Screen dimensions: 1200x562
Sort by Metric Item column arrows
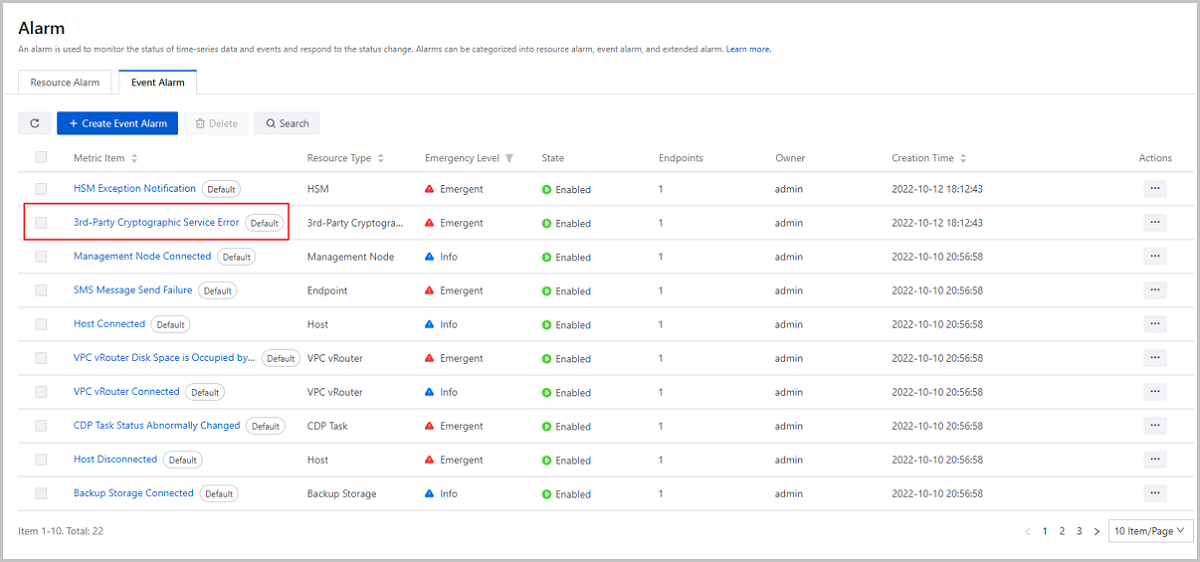point(135,158)
